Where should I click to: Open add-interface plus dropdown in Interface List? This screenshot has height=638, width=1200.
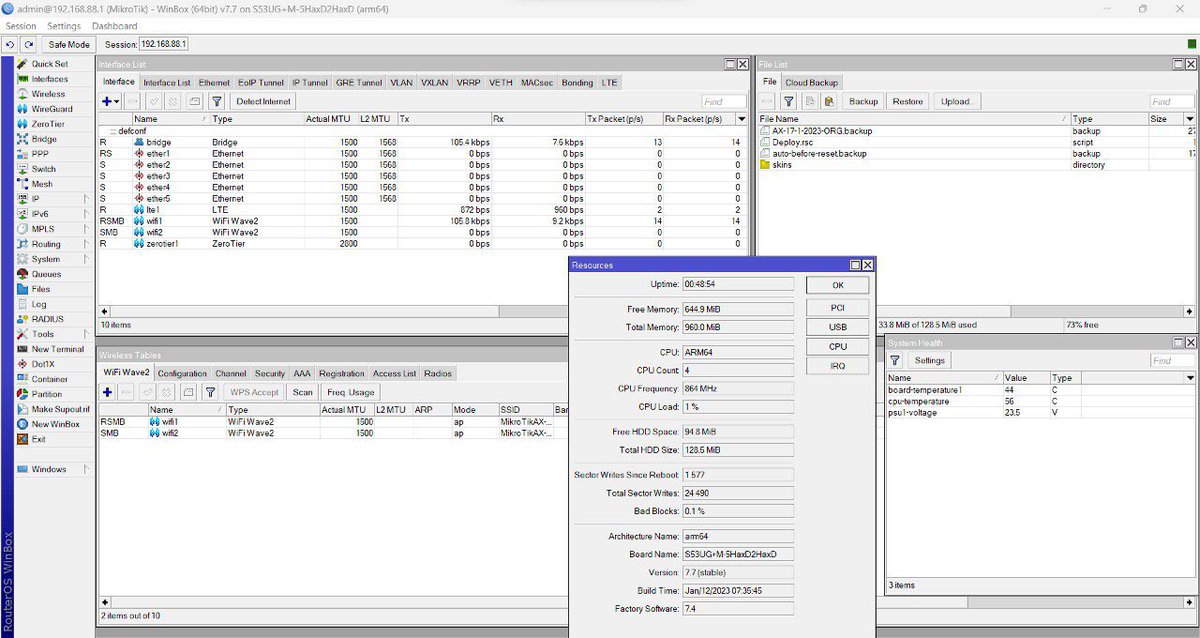[110, 101]
